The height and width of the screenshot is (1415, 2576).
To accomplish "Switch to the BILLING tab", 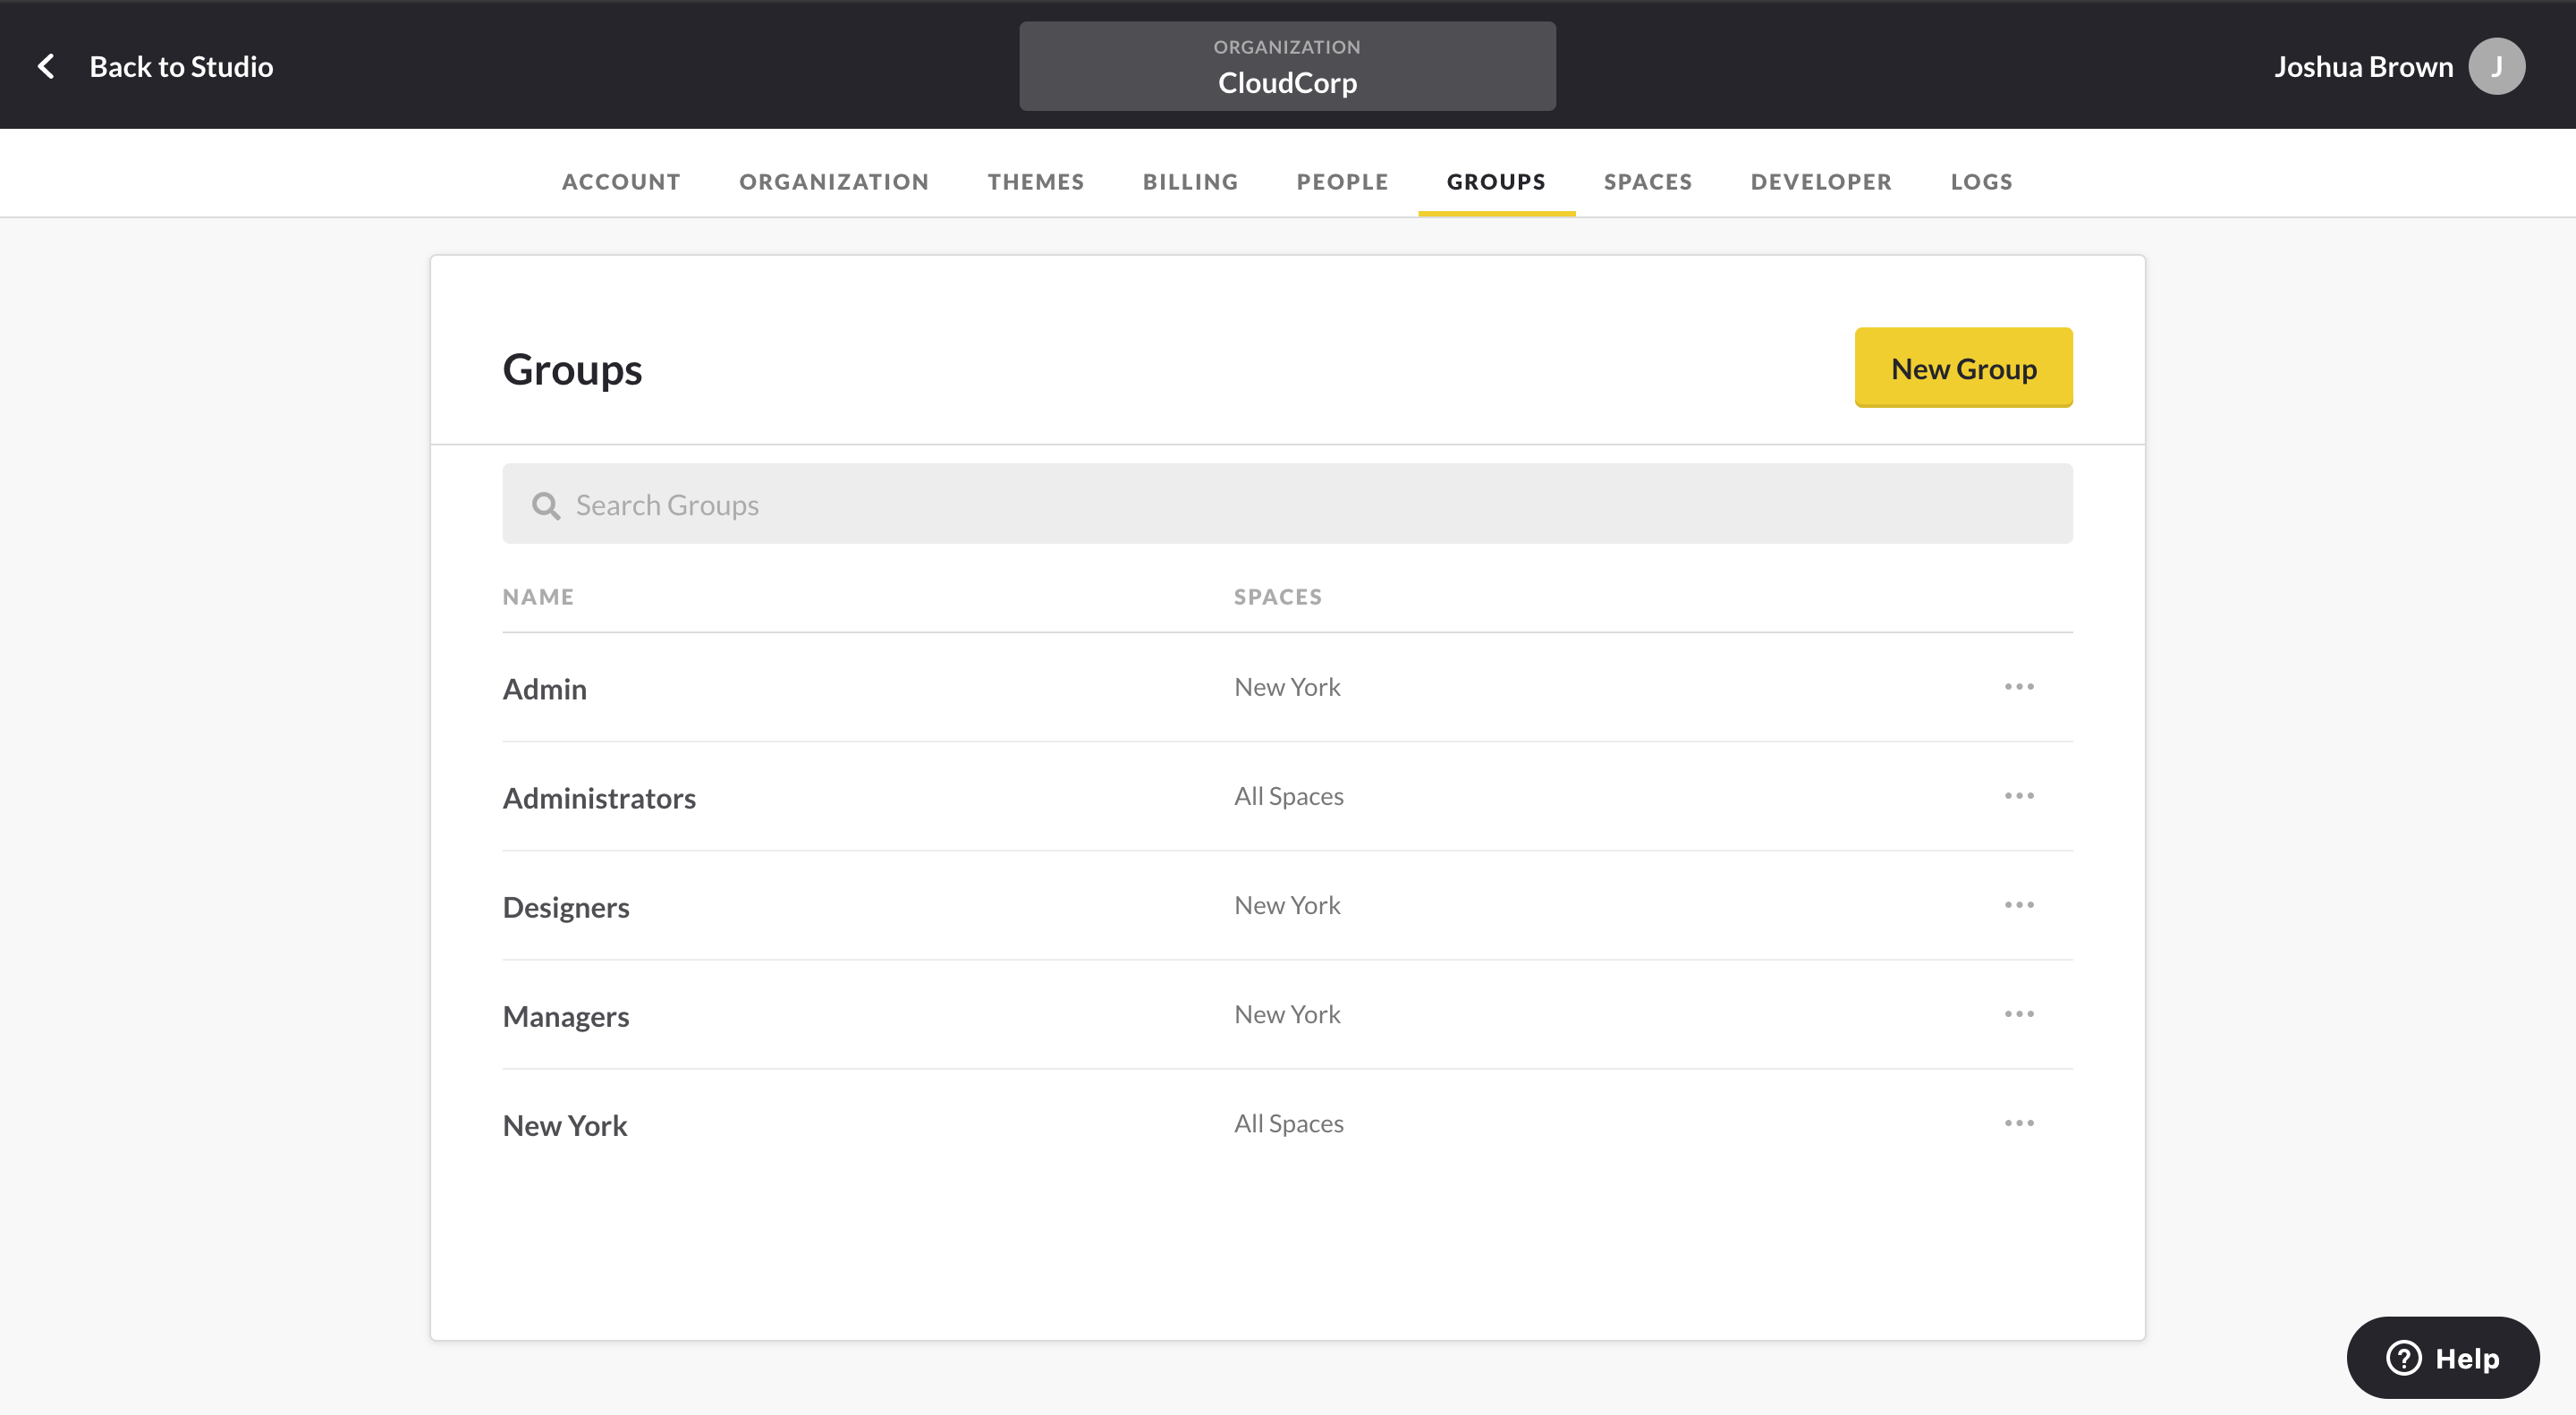I will point(1190,181).
